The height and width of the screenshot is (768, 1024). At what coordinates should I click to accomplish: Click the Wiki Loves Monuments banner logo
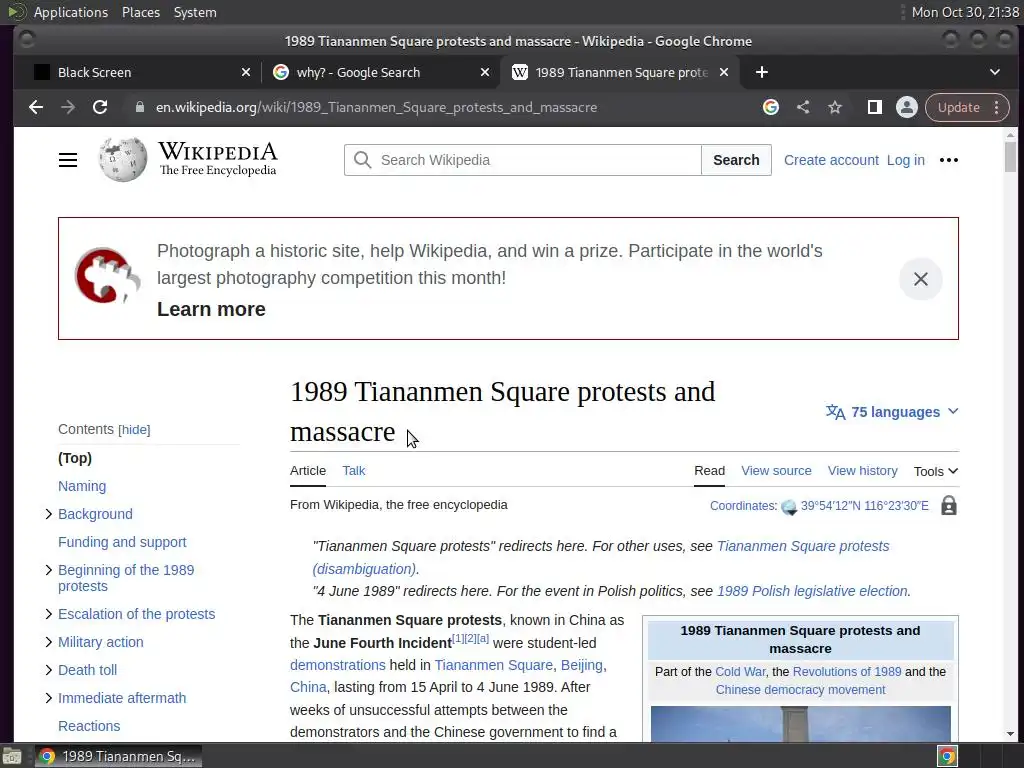(x=107, y=276)
